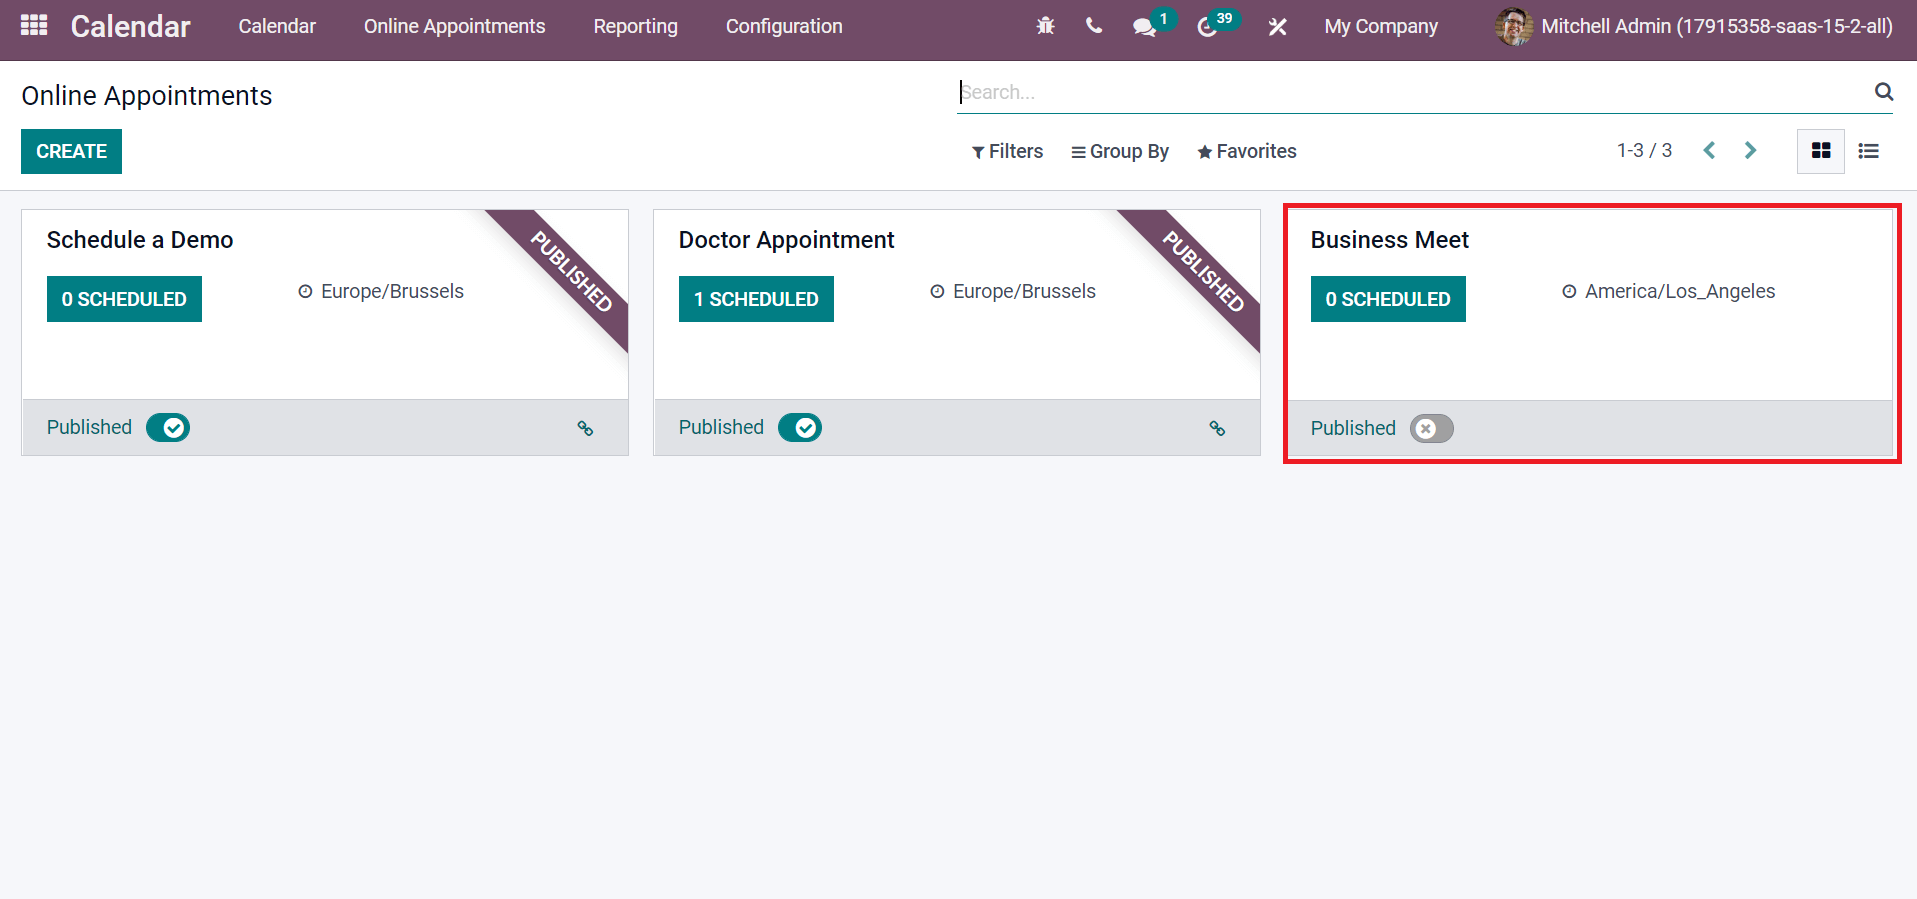Click Europe/Brussels on Doctor Appointment card
The height and width of the screenshot is (899, 1917).
pos(1024,291)
